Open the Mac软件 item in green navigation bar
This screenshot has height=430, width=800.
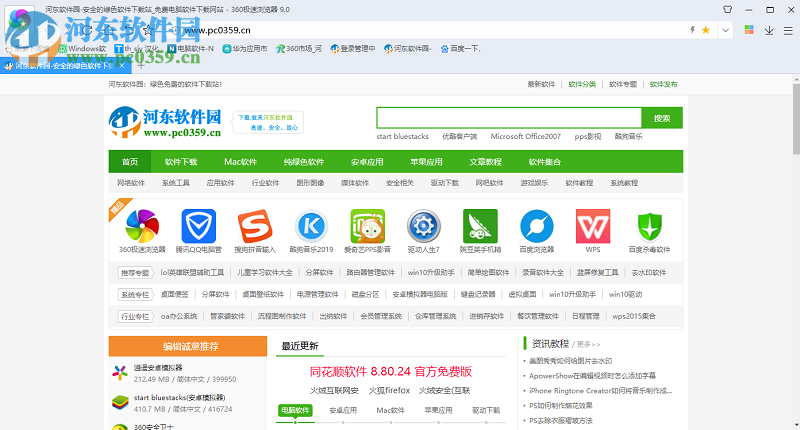pyautogui.click(x=240, y=162)
